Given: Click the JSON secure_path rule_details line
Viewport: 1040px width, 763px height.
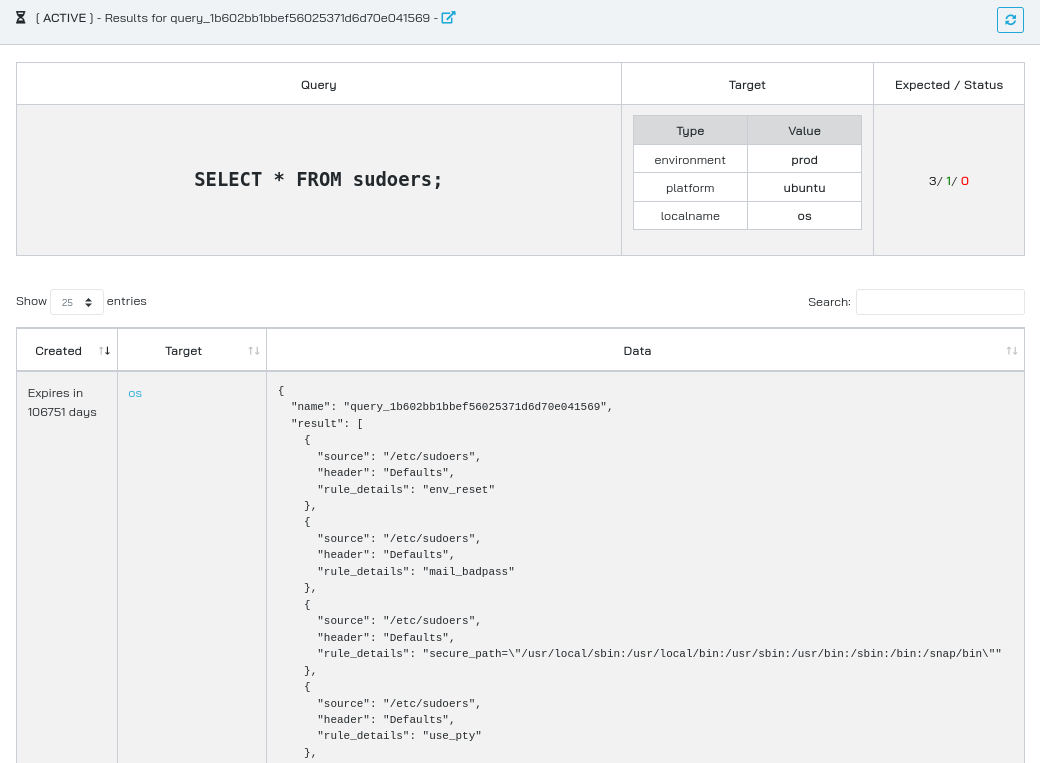Looking at the screenshot, I should pyautogui.click(x=659, y=654).
